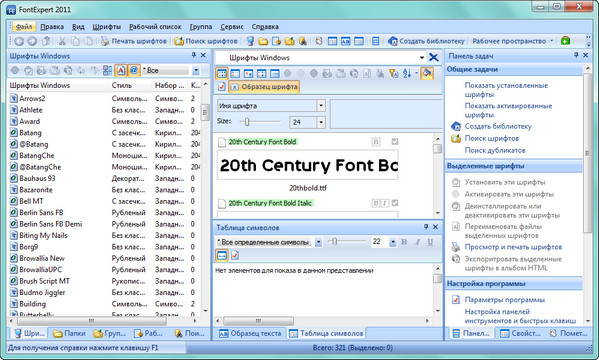The image size is (599, 360).
Task: Click Bold icon in character table toolbar
Action: pyautogui.click(x=404, y=242)
